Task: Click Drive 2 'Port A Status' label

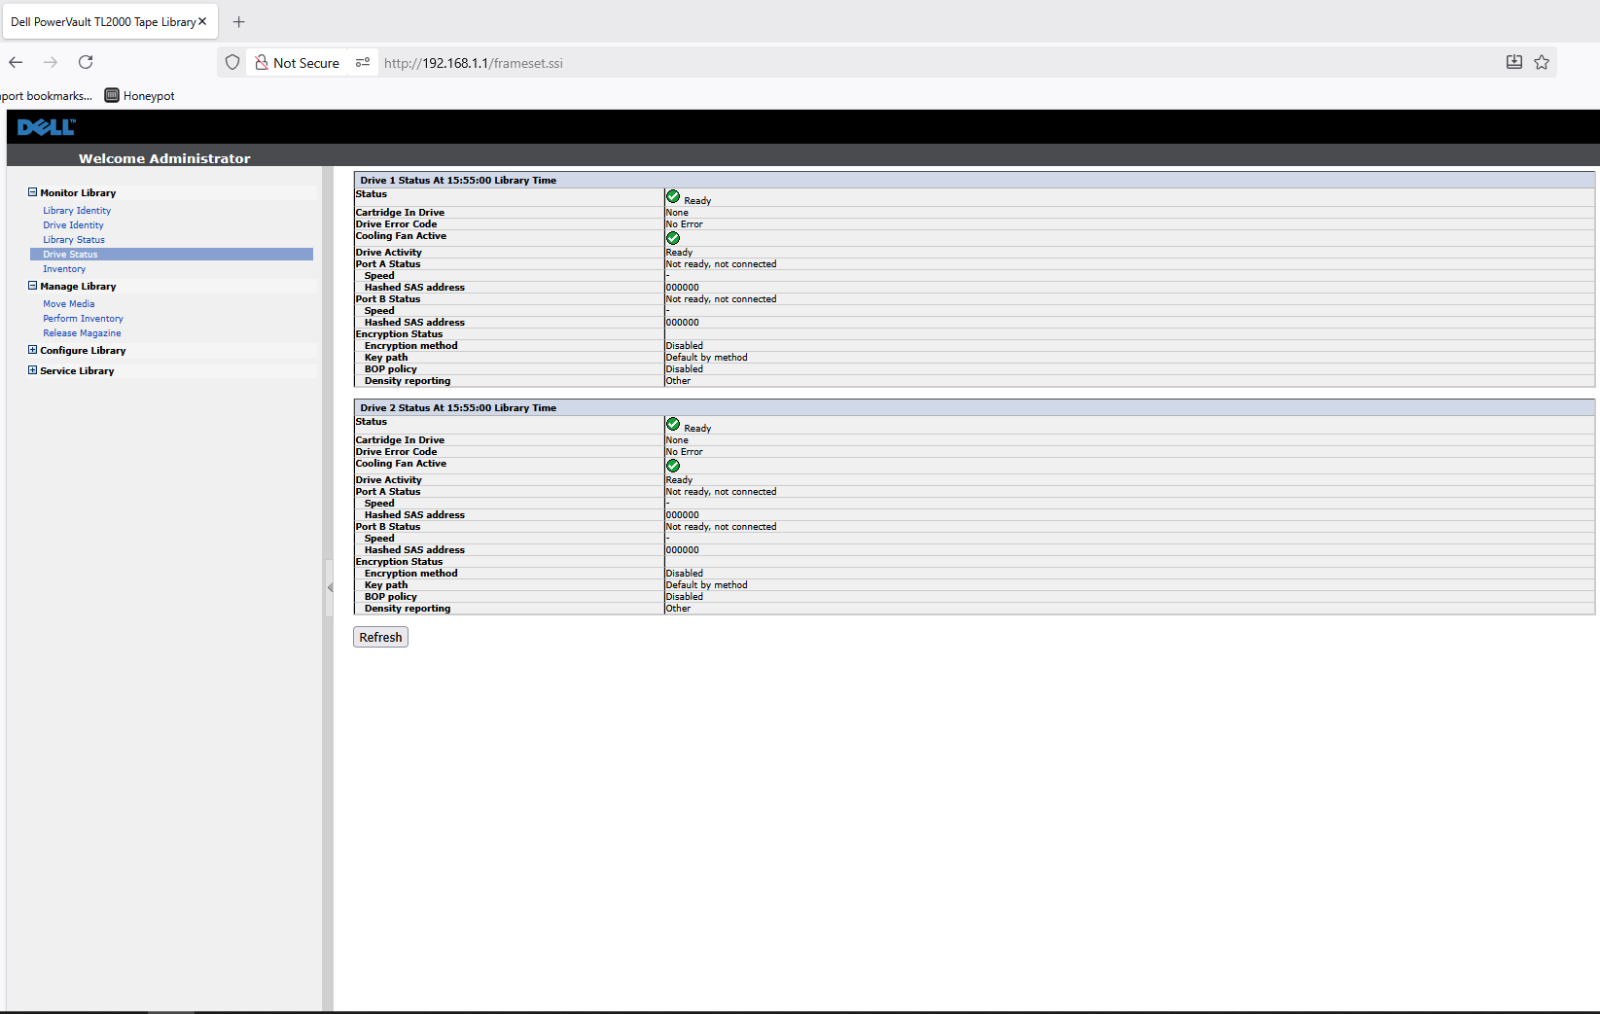Action: click(388, 492)
